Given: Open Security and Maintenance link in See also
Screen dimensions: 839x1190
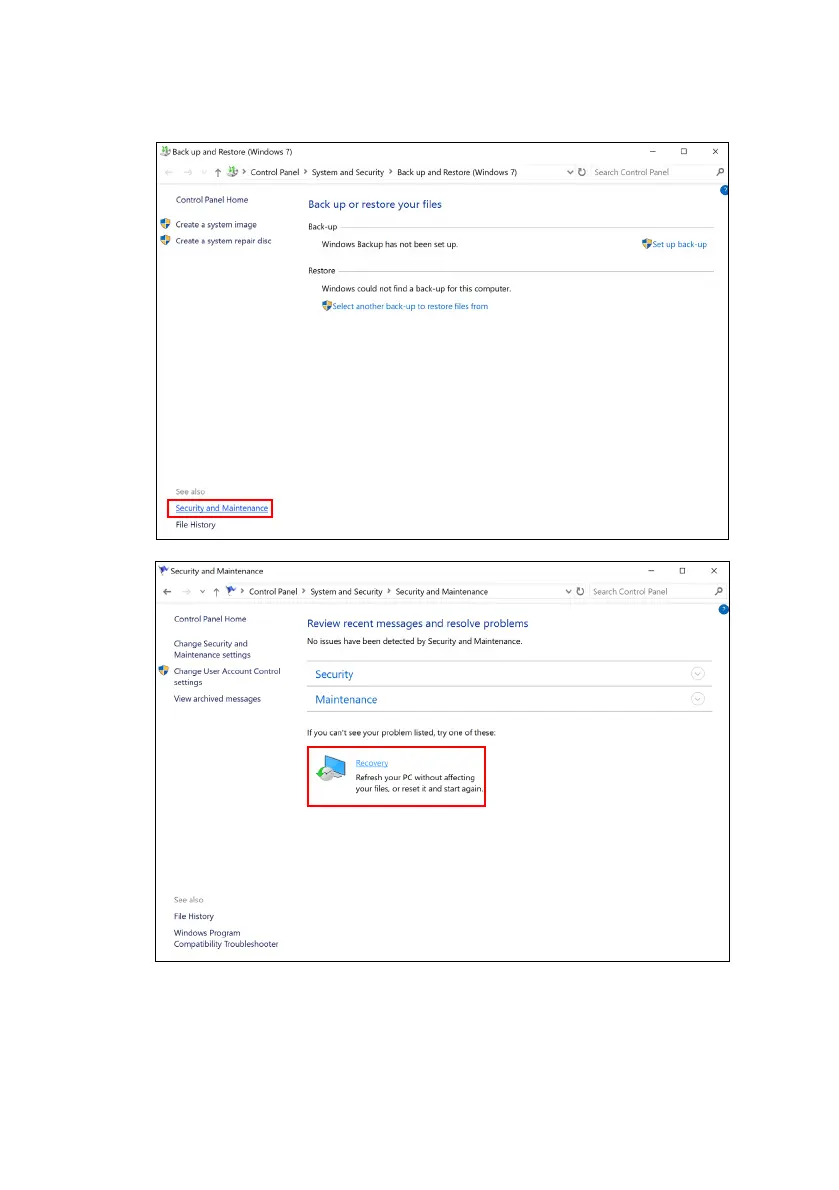Looking at the screenshot, I should point(222,508).
